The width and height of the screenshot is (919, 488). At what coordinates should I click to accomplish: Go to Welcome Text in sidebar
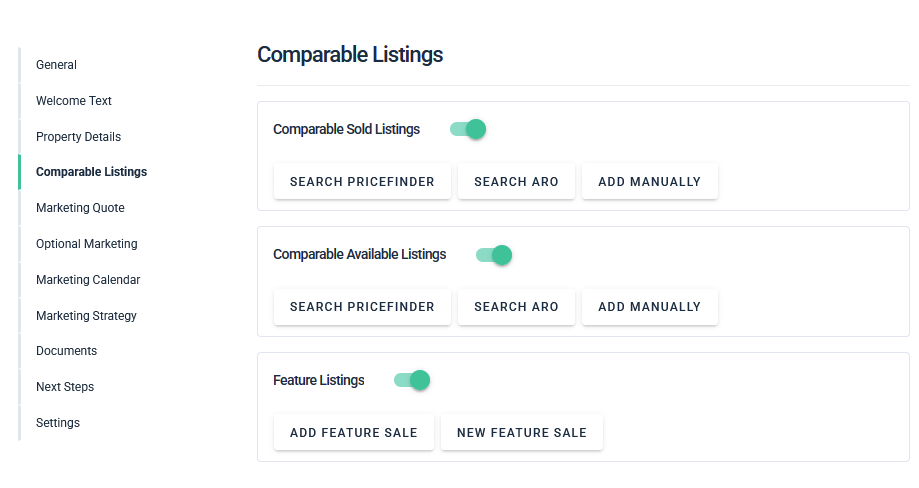[x=74, y=101]
